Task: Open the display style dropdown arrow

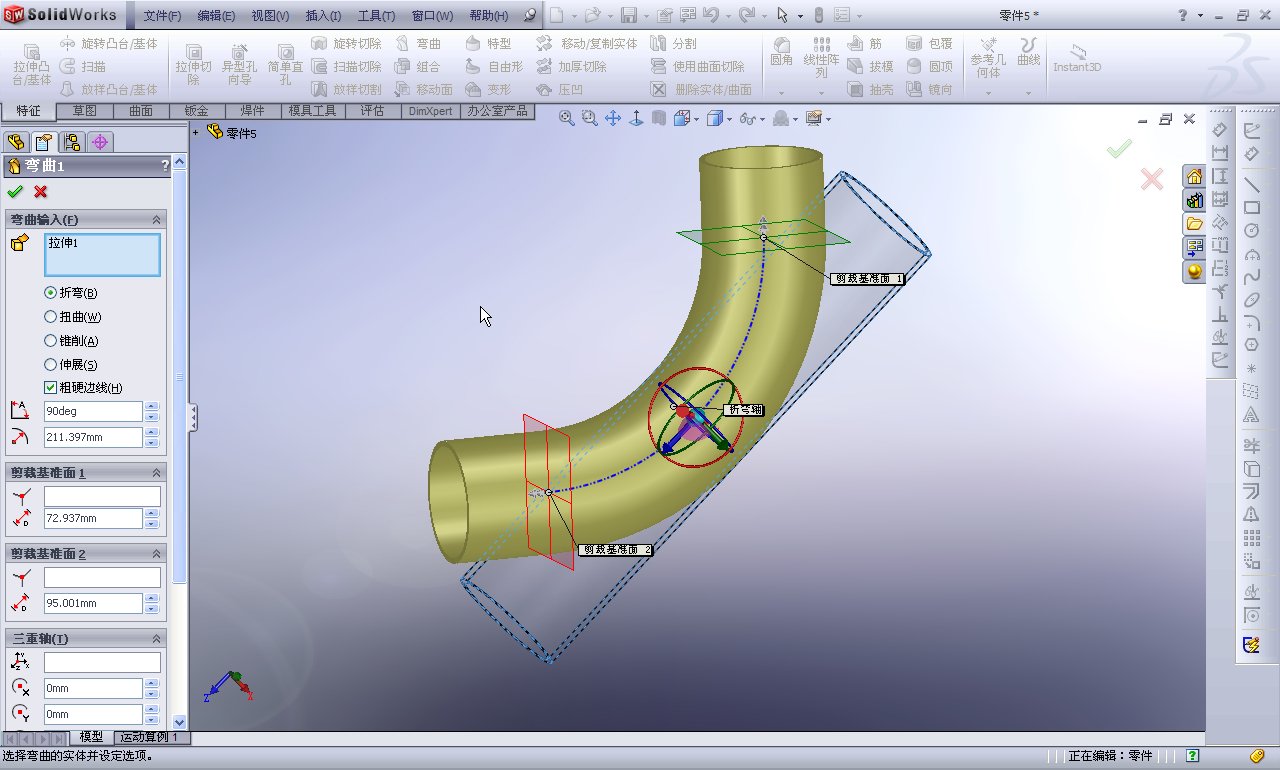Action: (x=729, y=119)
